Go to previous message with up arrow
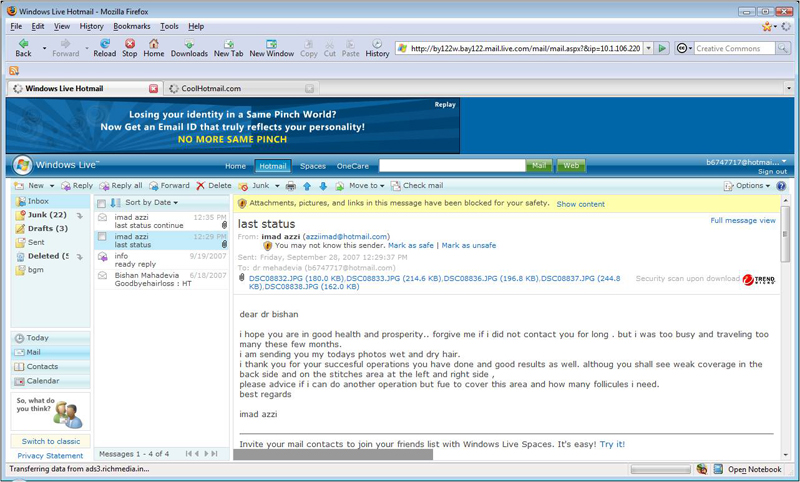This screenshot has width=800, height=482. [307, 186]
